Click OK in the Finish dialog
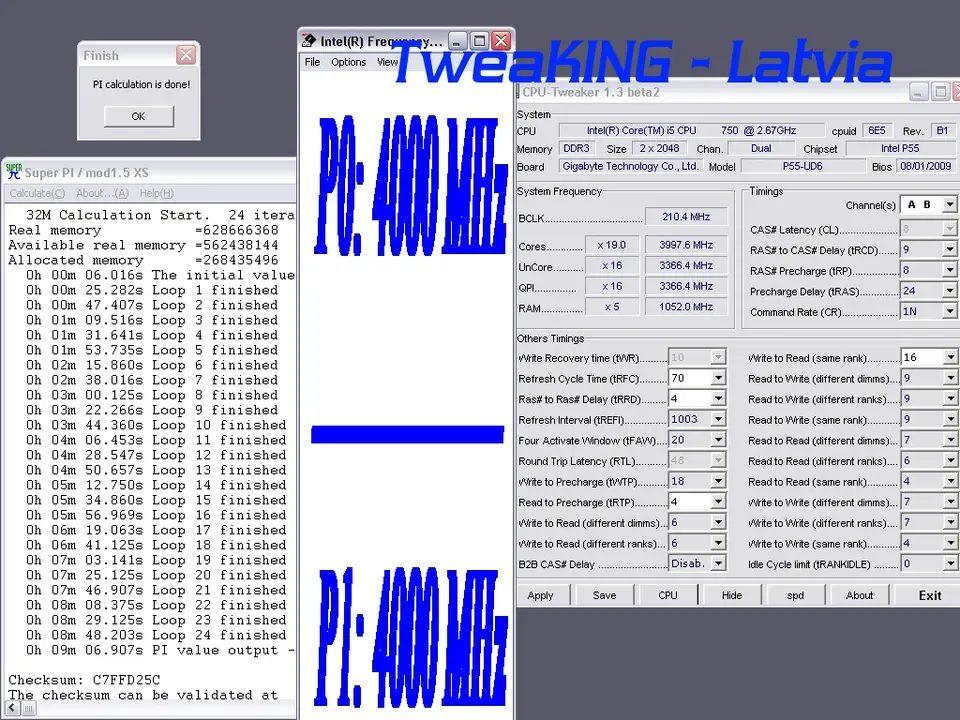960x720 pixels. click(138, 116)
